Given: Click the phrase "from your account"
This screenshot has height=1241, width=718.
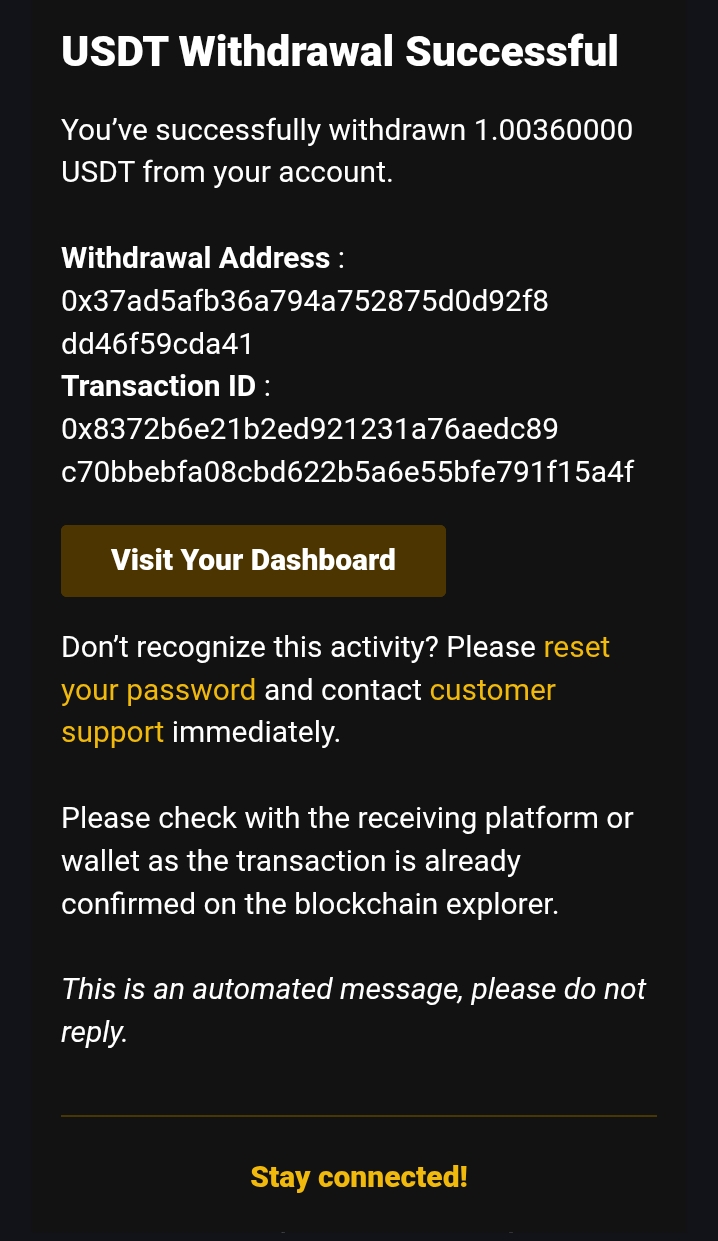Looking at the screenshot, I should pos(267,172).
